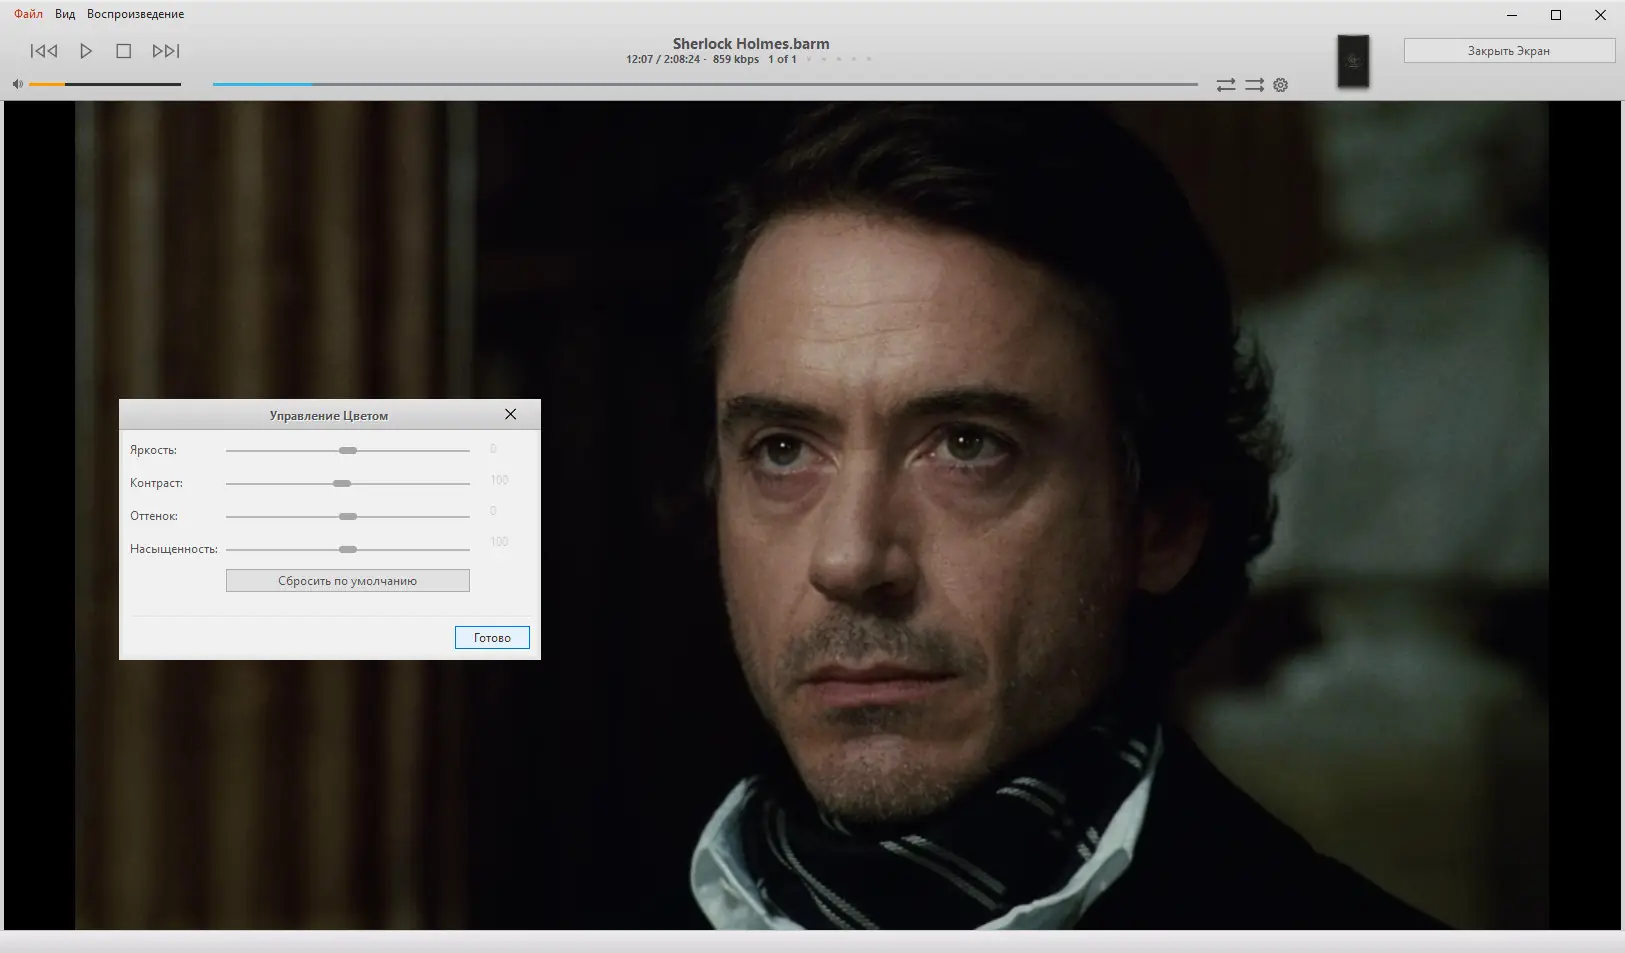
Task: Confirm color settings with Готово
Action: pos(492,638)
